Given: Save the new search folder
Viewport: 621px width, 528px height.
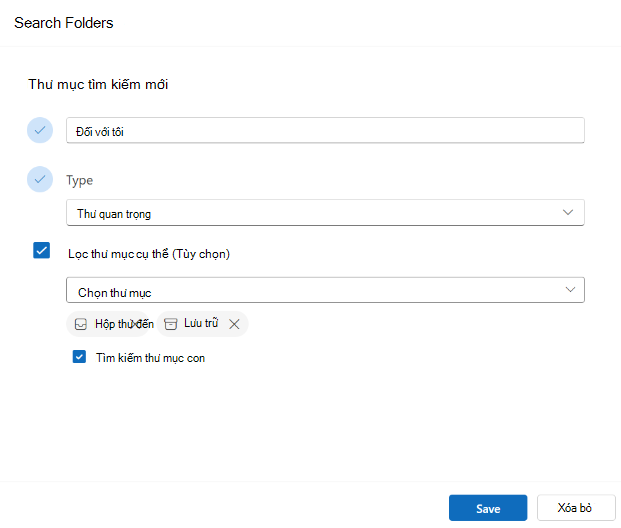Looking at the screenshot, I should coord(488,508).
